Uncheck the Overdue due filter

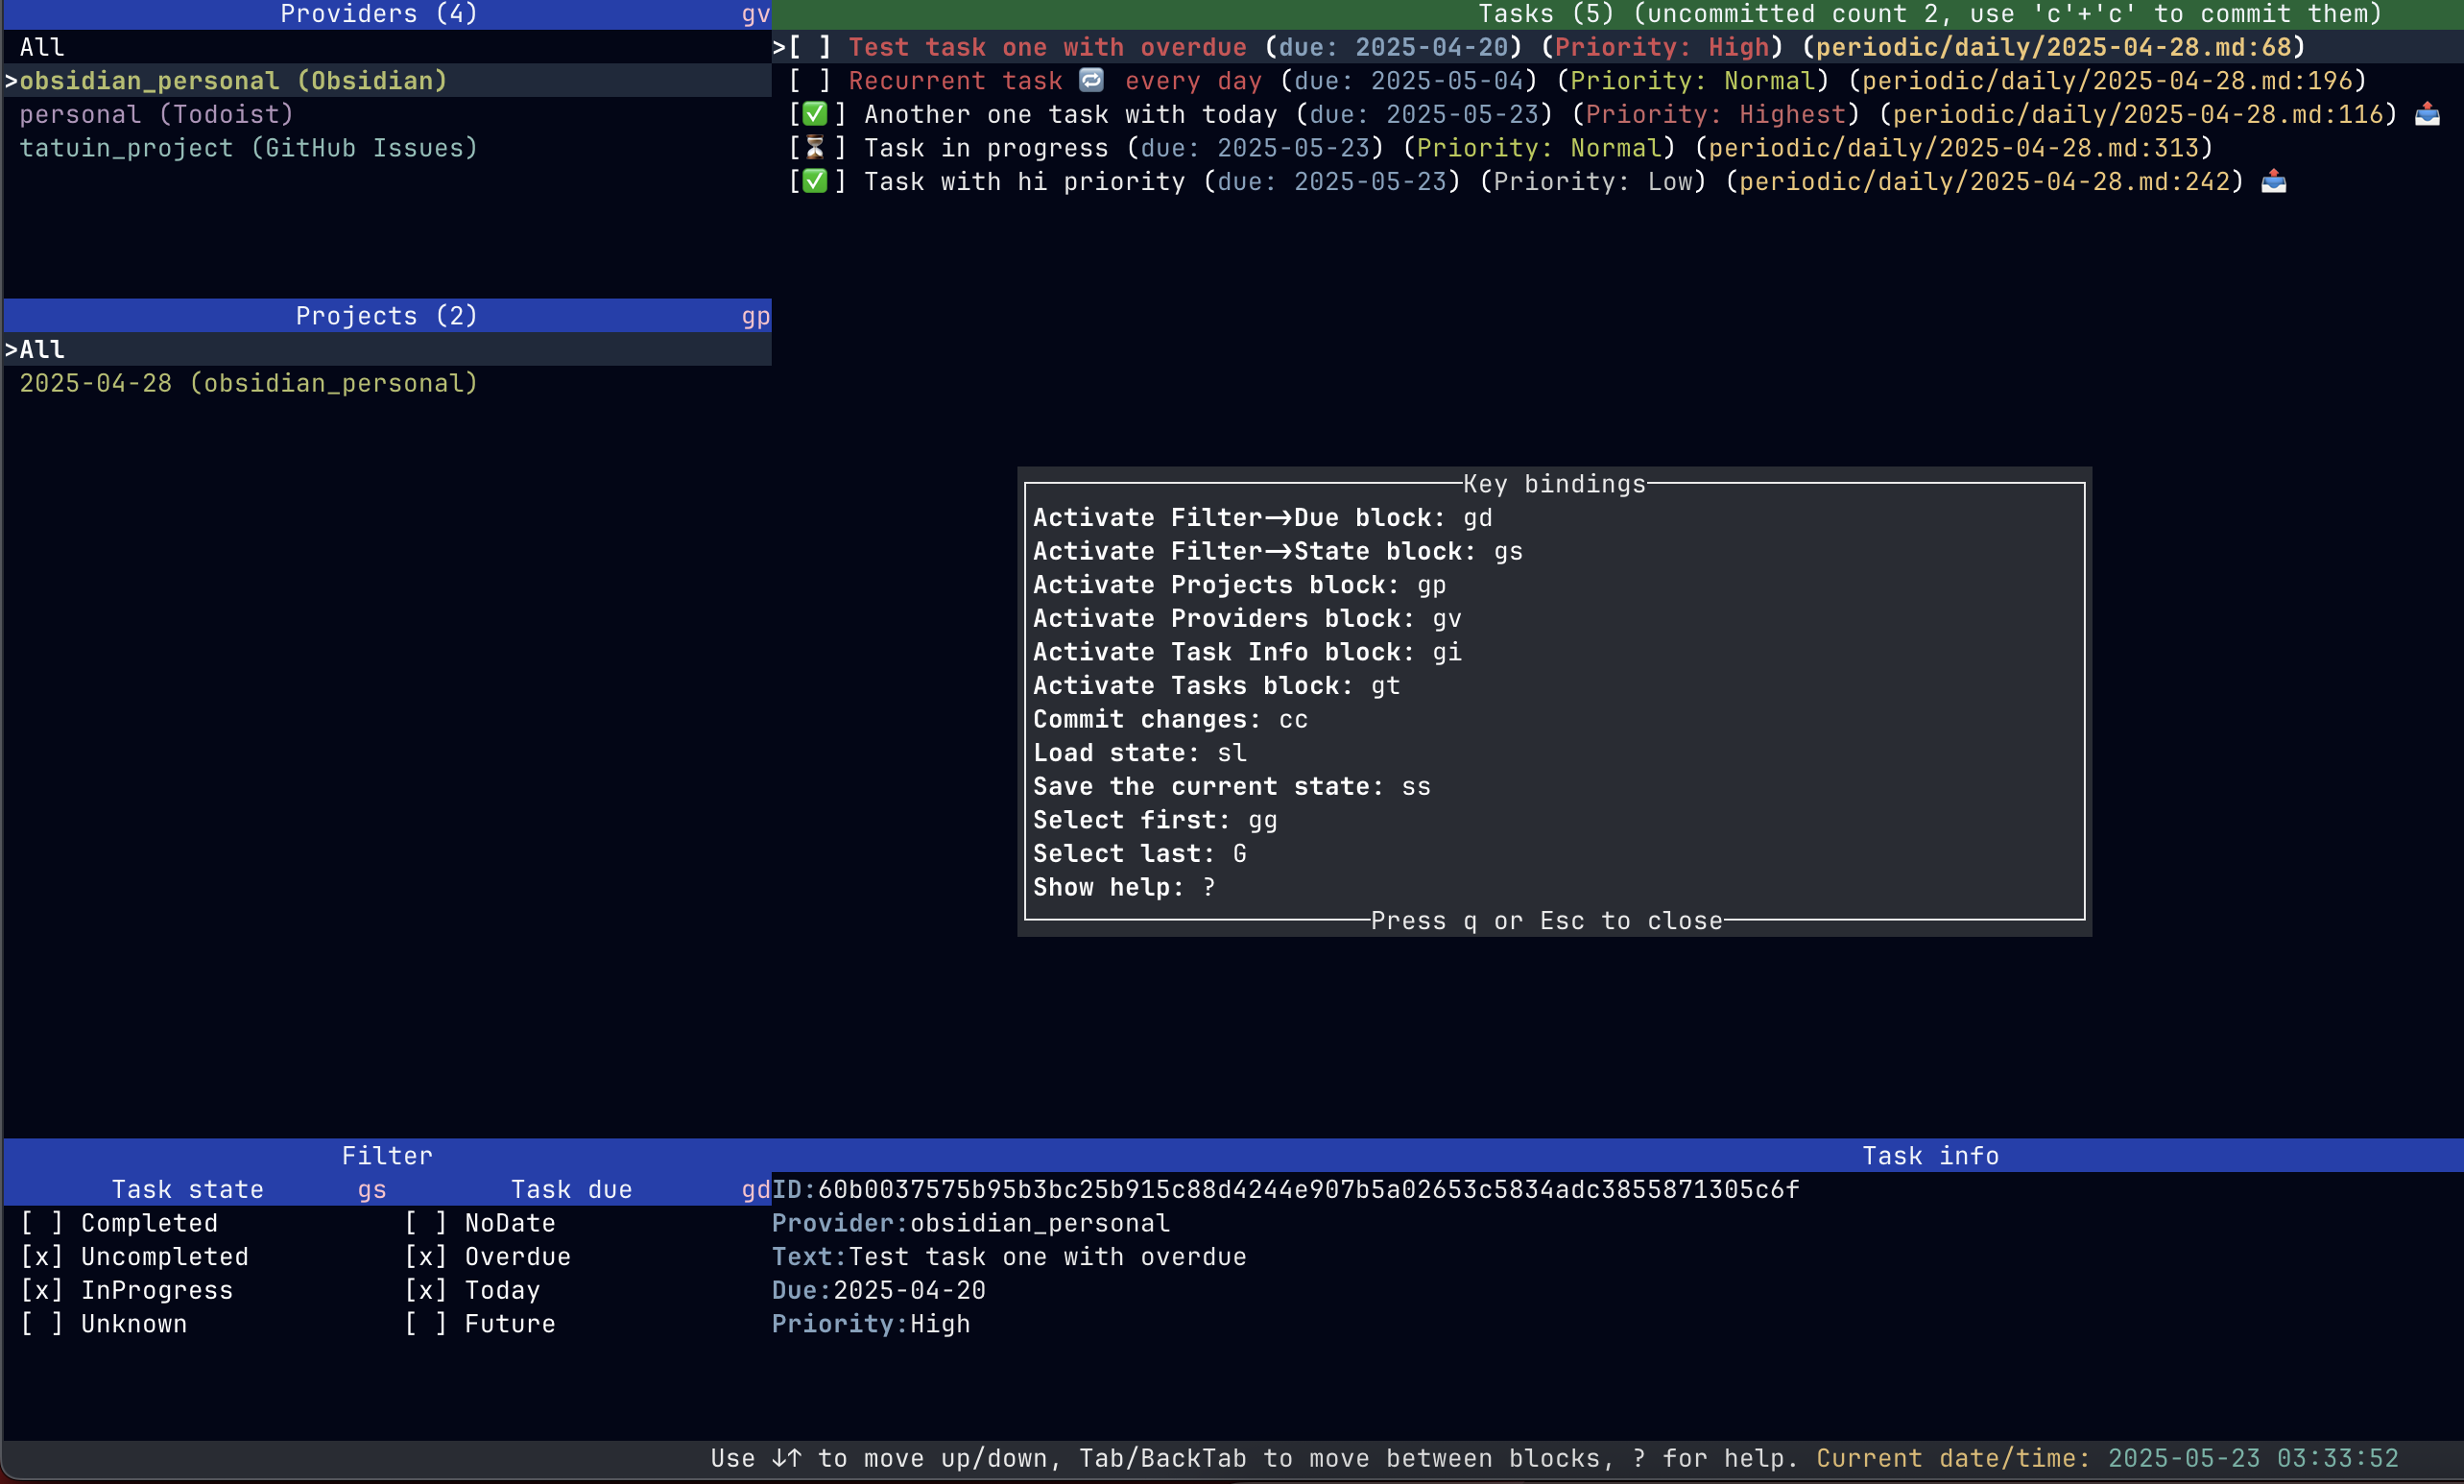pos(426,1257)
